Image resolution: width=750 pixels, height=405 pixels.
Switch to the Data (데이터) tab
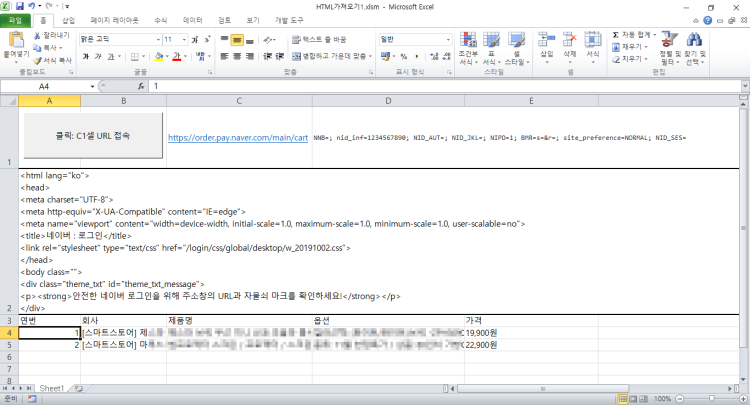pyautogui.click(x=192, y=21)
